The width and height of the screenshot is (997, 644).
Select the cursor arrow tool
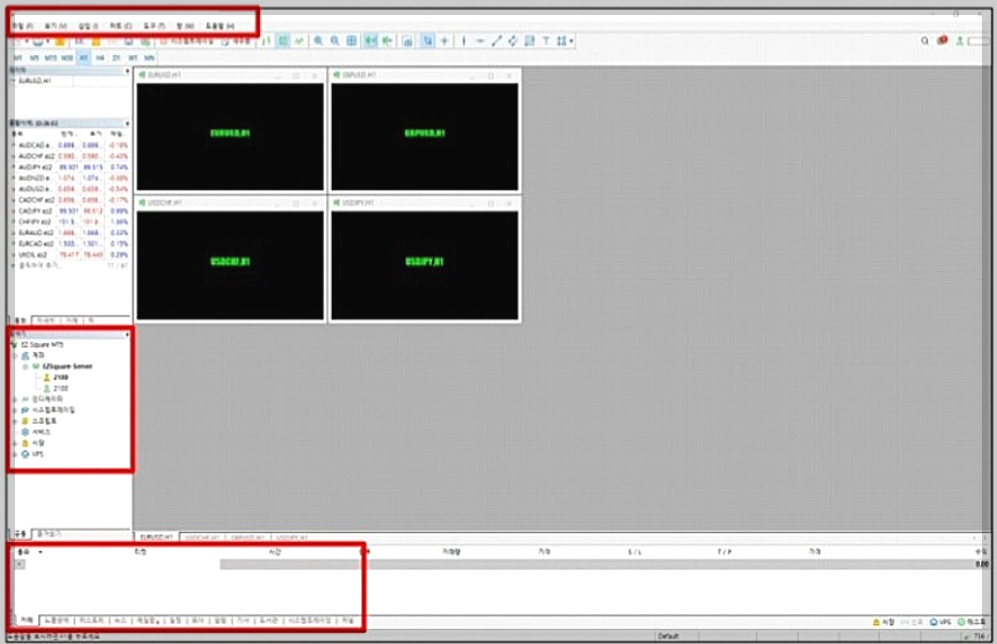428,41
